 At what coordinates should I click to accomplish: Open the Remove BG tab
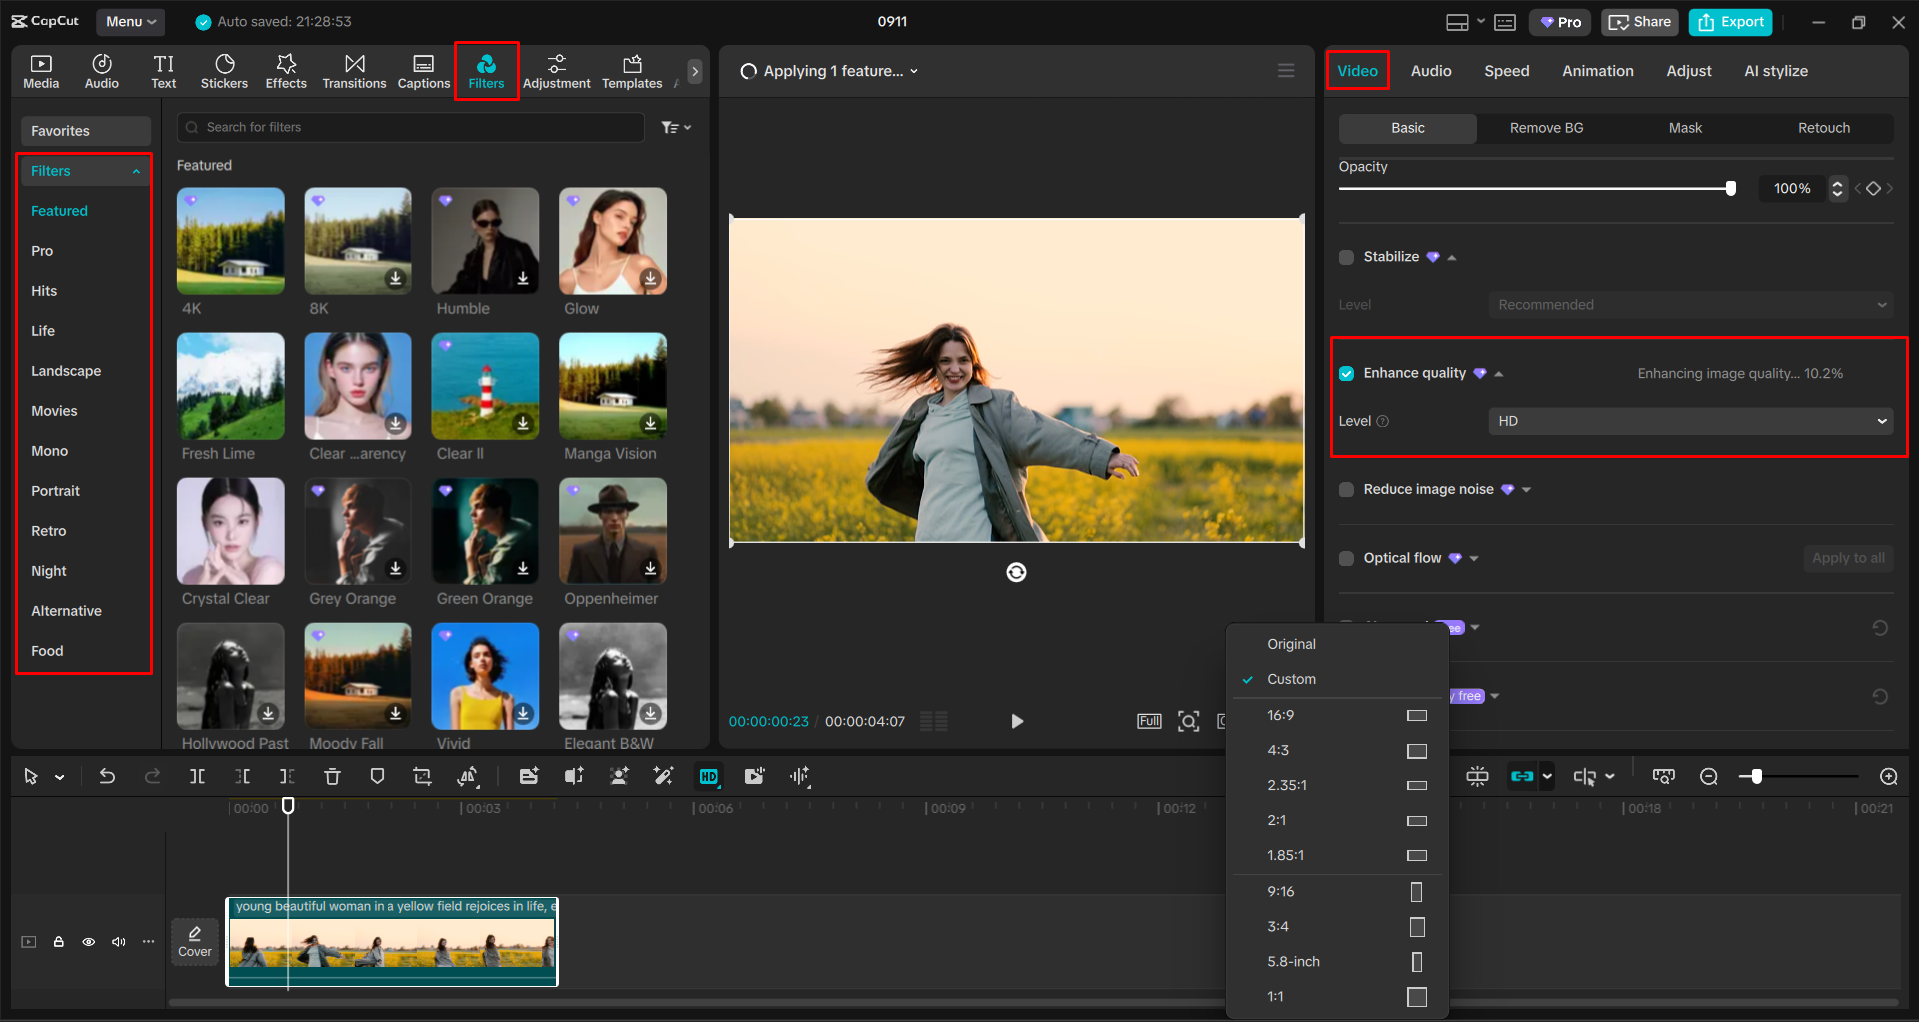[1545, 128]
